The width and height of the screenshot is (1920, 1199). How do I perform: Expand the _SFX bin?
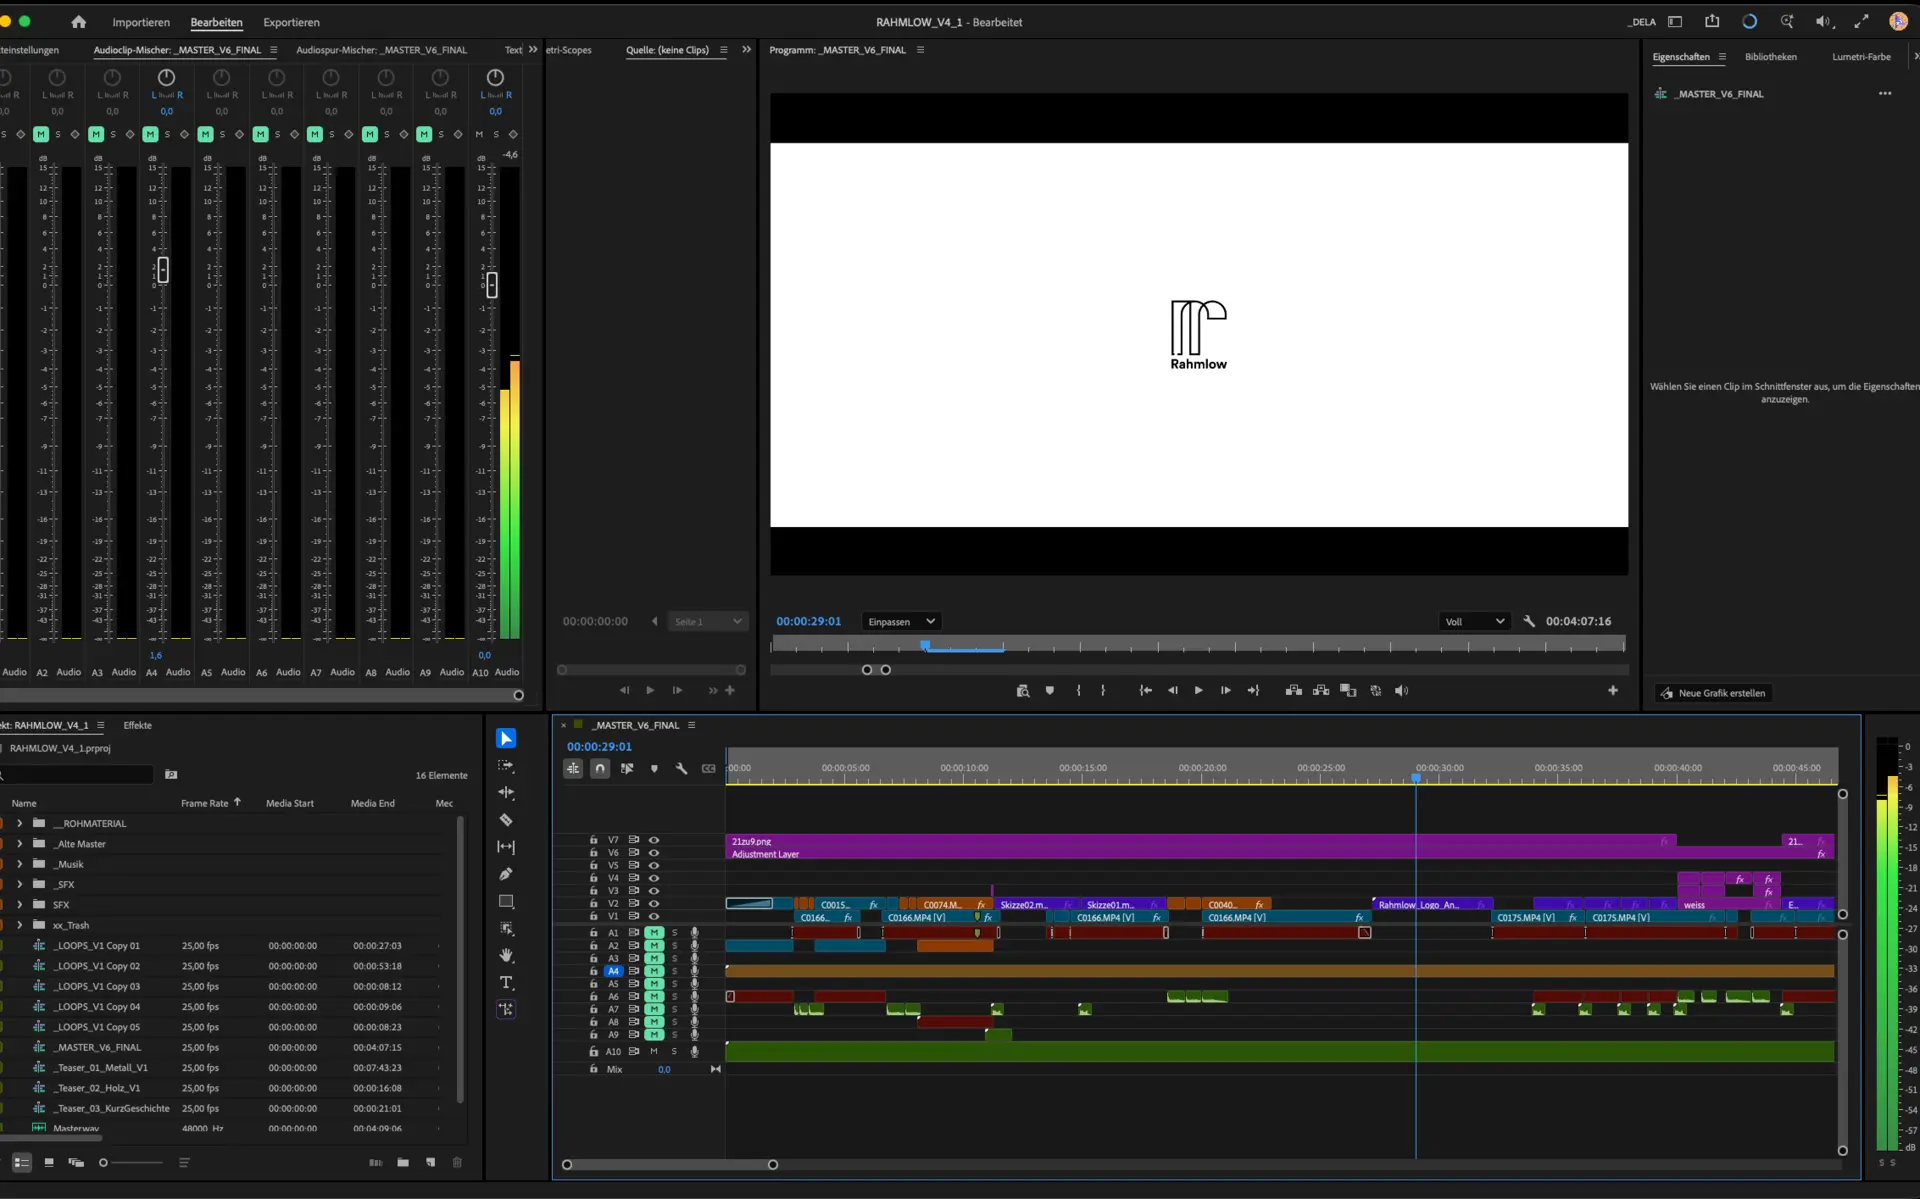point(19,885)
